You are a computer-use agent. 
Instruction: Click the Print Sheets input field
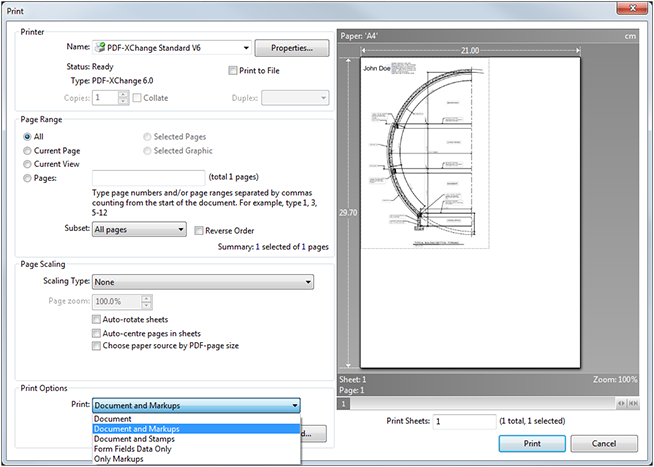point(464,422)
